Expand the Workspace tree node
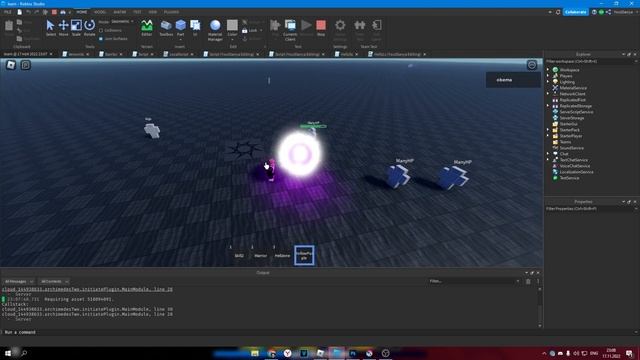This screenshot has height=360, width=640. 548,70
